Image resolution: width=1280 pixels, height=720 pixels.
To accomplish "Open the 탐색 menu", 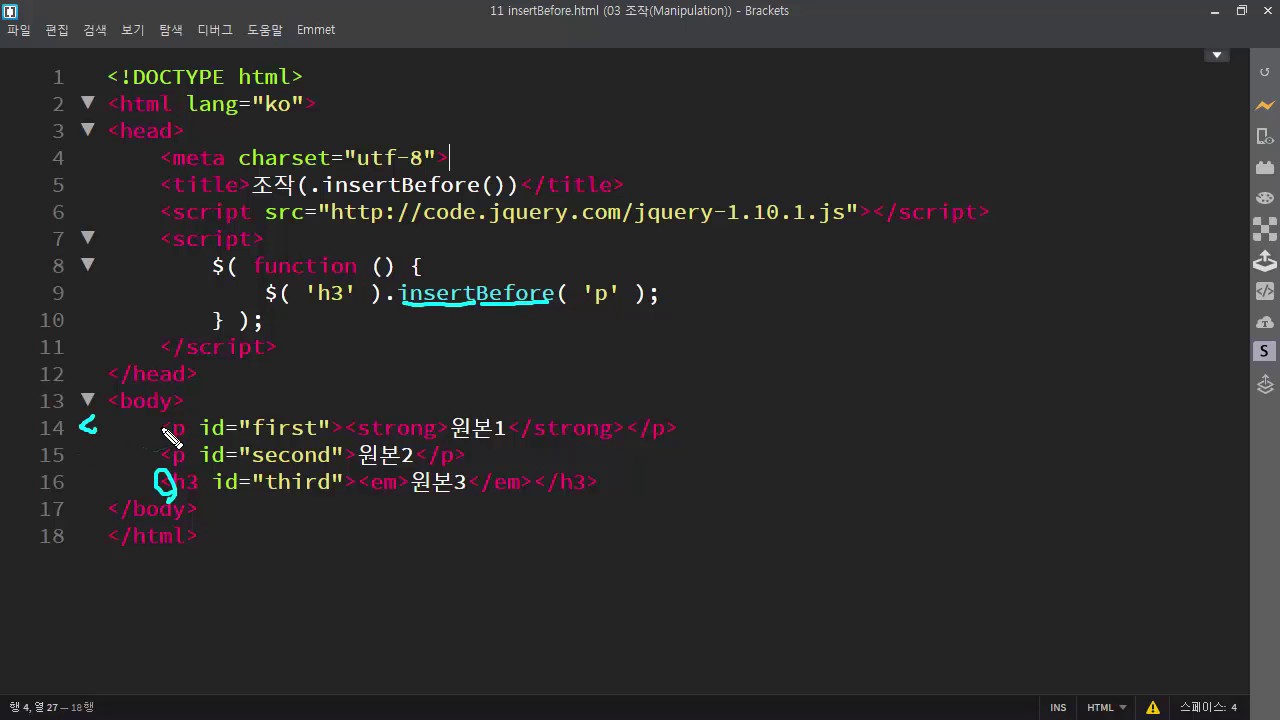I will click(x=171, y=30).
